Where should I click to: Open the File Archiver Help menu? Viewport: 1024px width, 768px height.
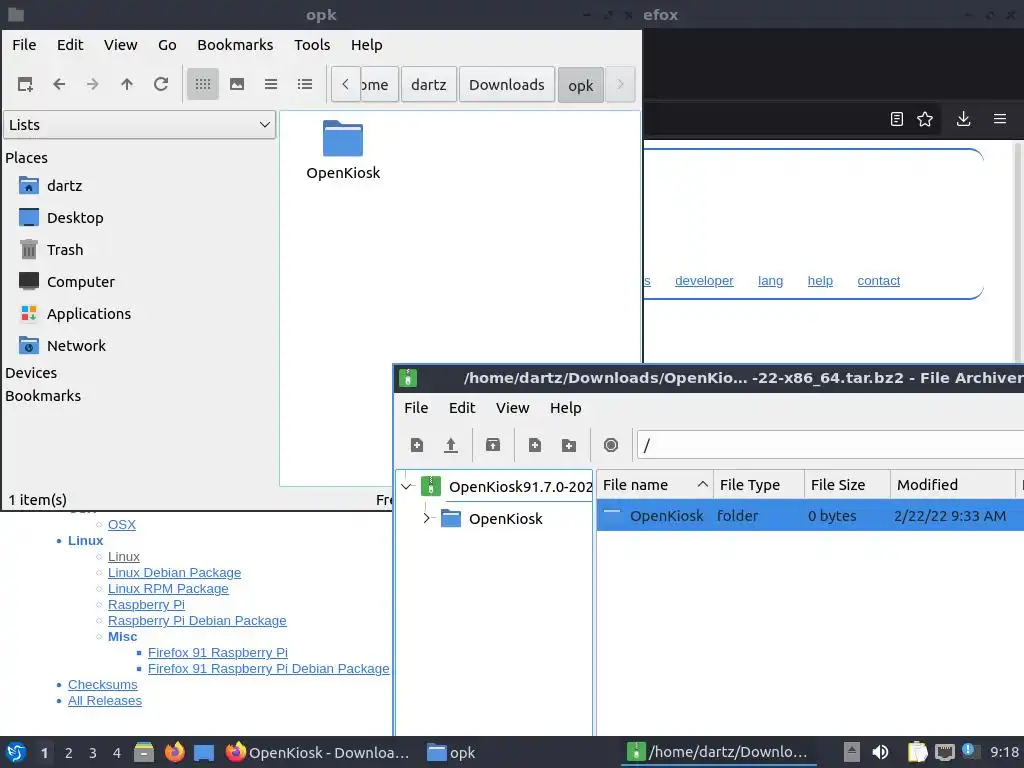566,408
